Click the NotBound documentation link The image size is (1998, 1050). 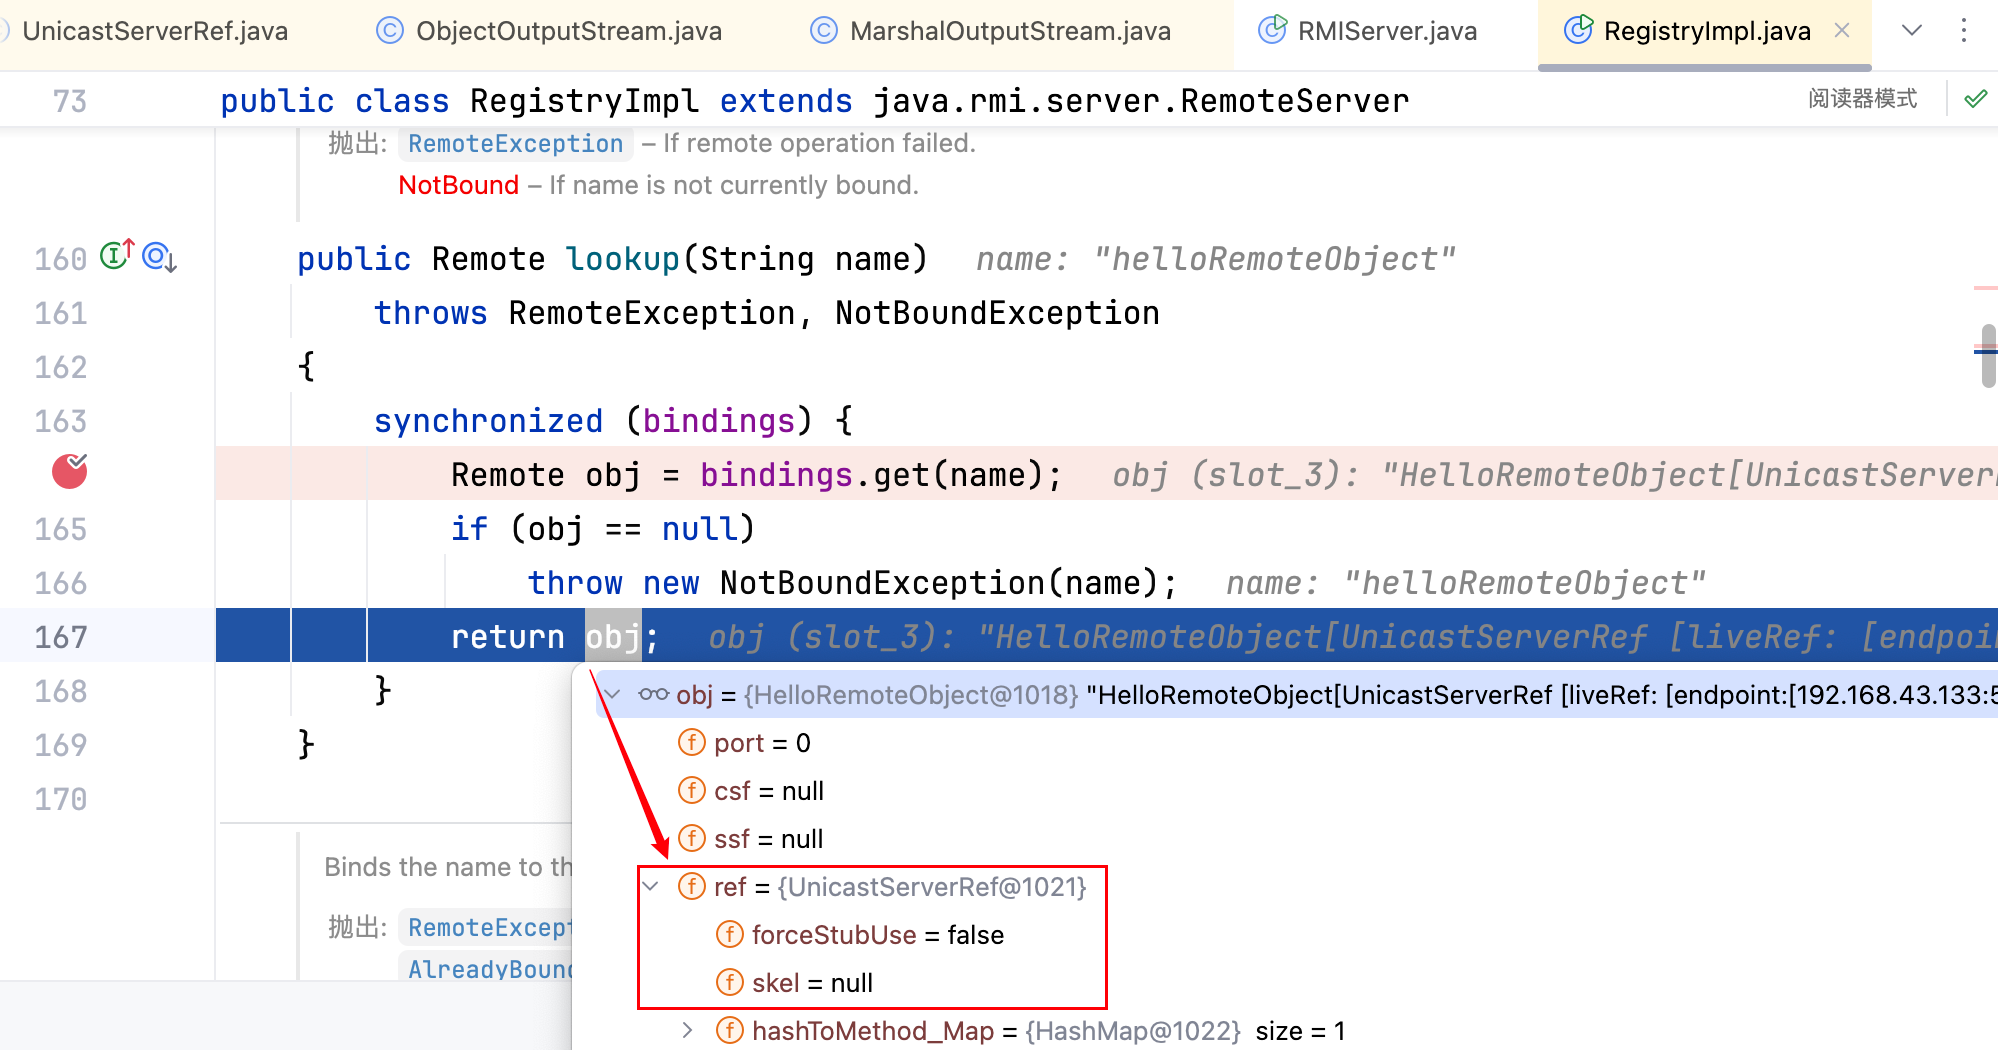coord(458,186)
